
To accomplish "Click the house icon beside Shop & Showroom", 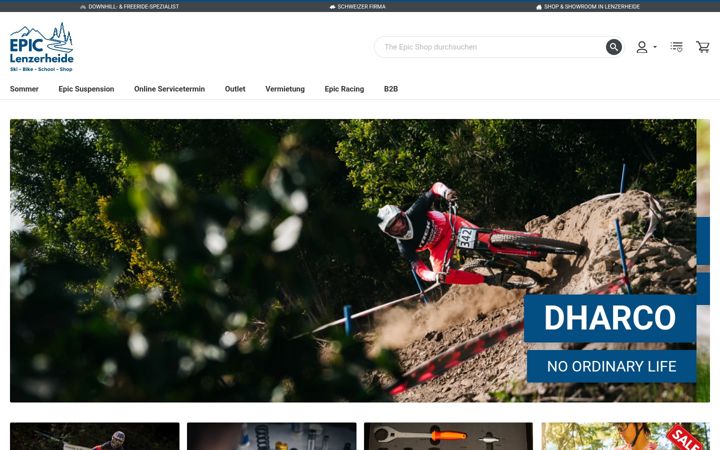I will click(x=539, y=7).
